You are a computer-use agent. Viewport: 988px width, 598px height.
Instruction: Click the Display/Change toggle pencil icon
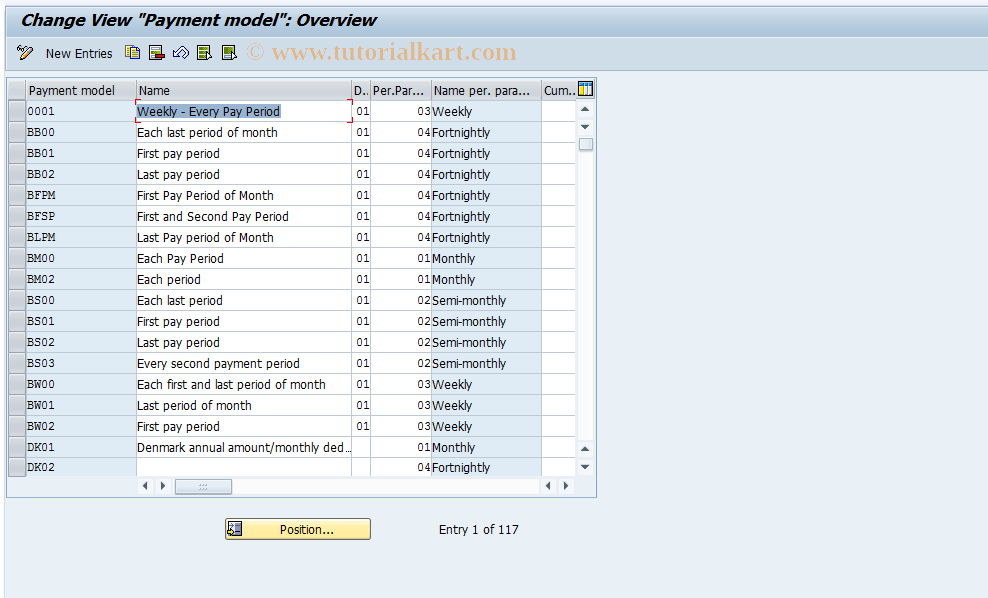pos(25,53)
